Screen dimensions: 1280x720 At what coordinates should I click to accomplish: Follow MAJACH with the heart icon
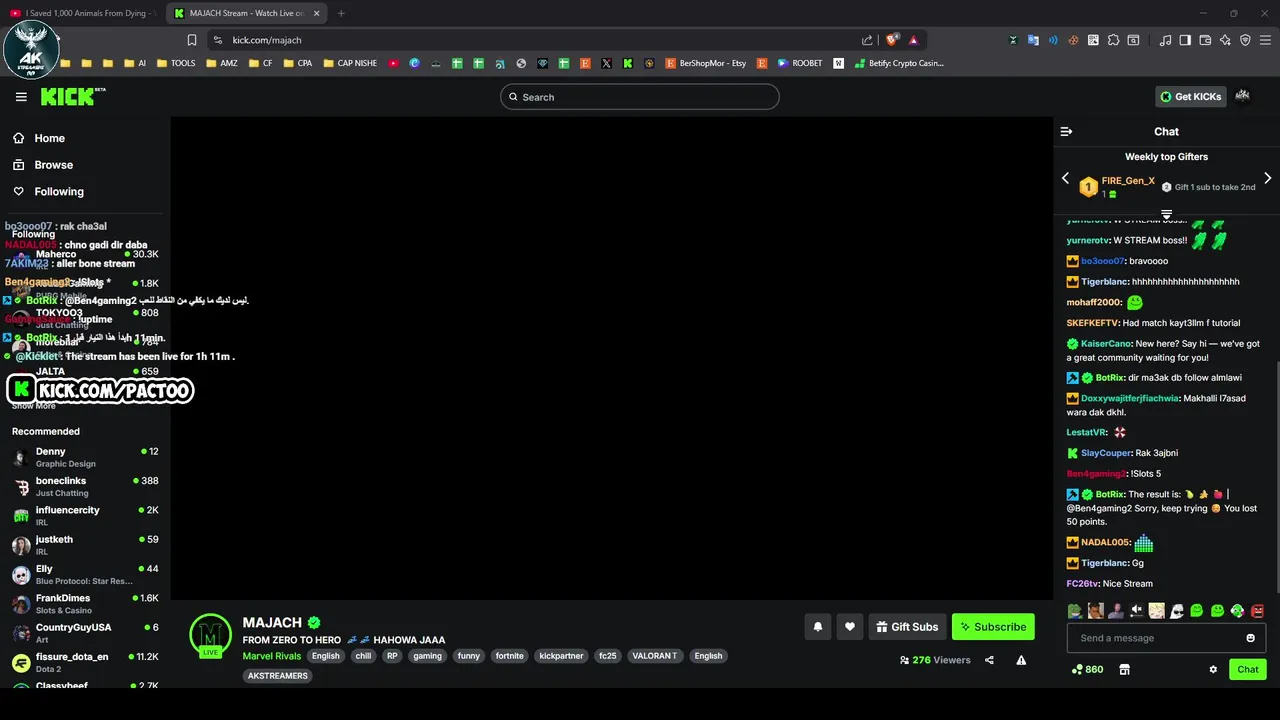849,627
